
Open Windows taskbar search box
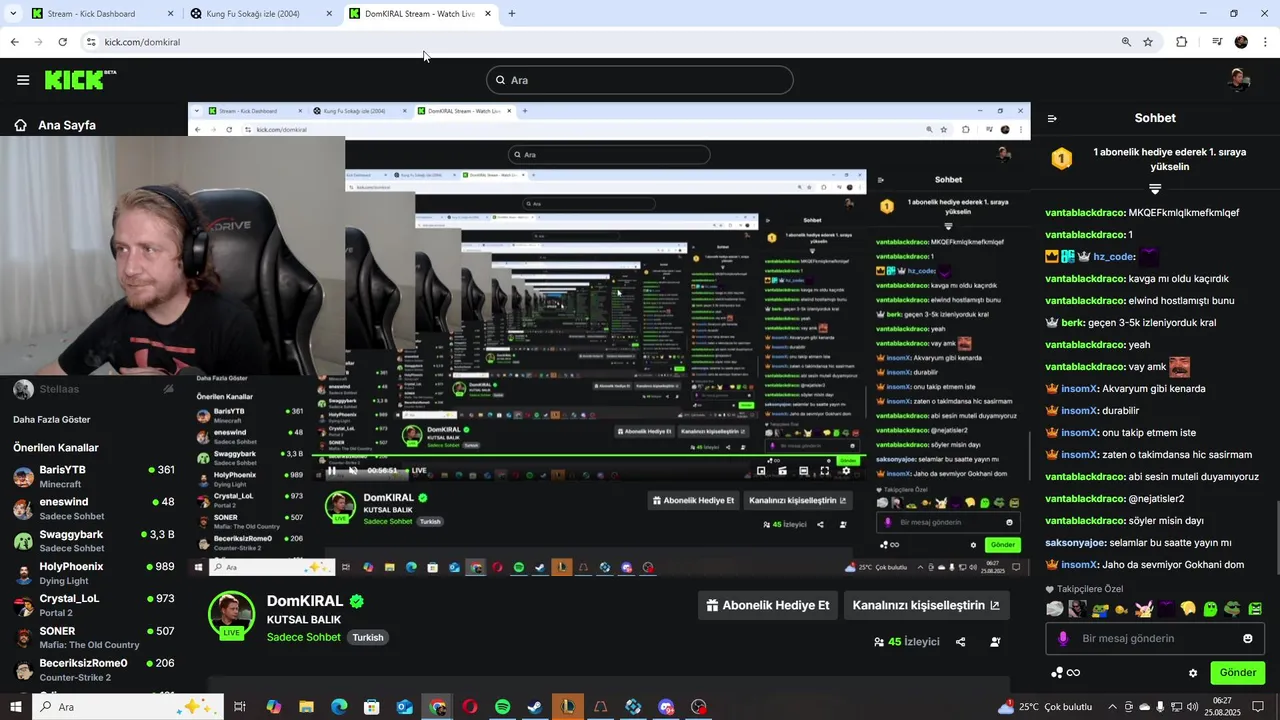point(130,707)
